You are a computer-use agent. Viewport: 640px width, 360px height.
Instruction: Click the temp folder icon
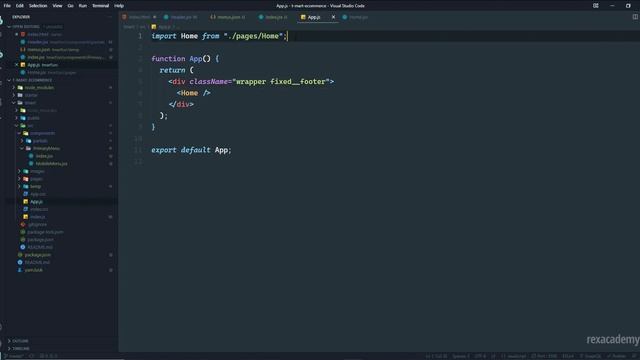click(x=26, y=187)
